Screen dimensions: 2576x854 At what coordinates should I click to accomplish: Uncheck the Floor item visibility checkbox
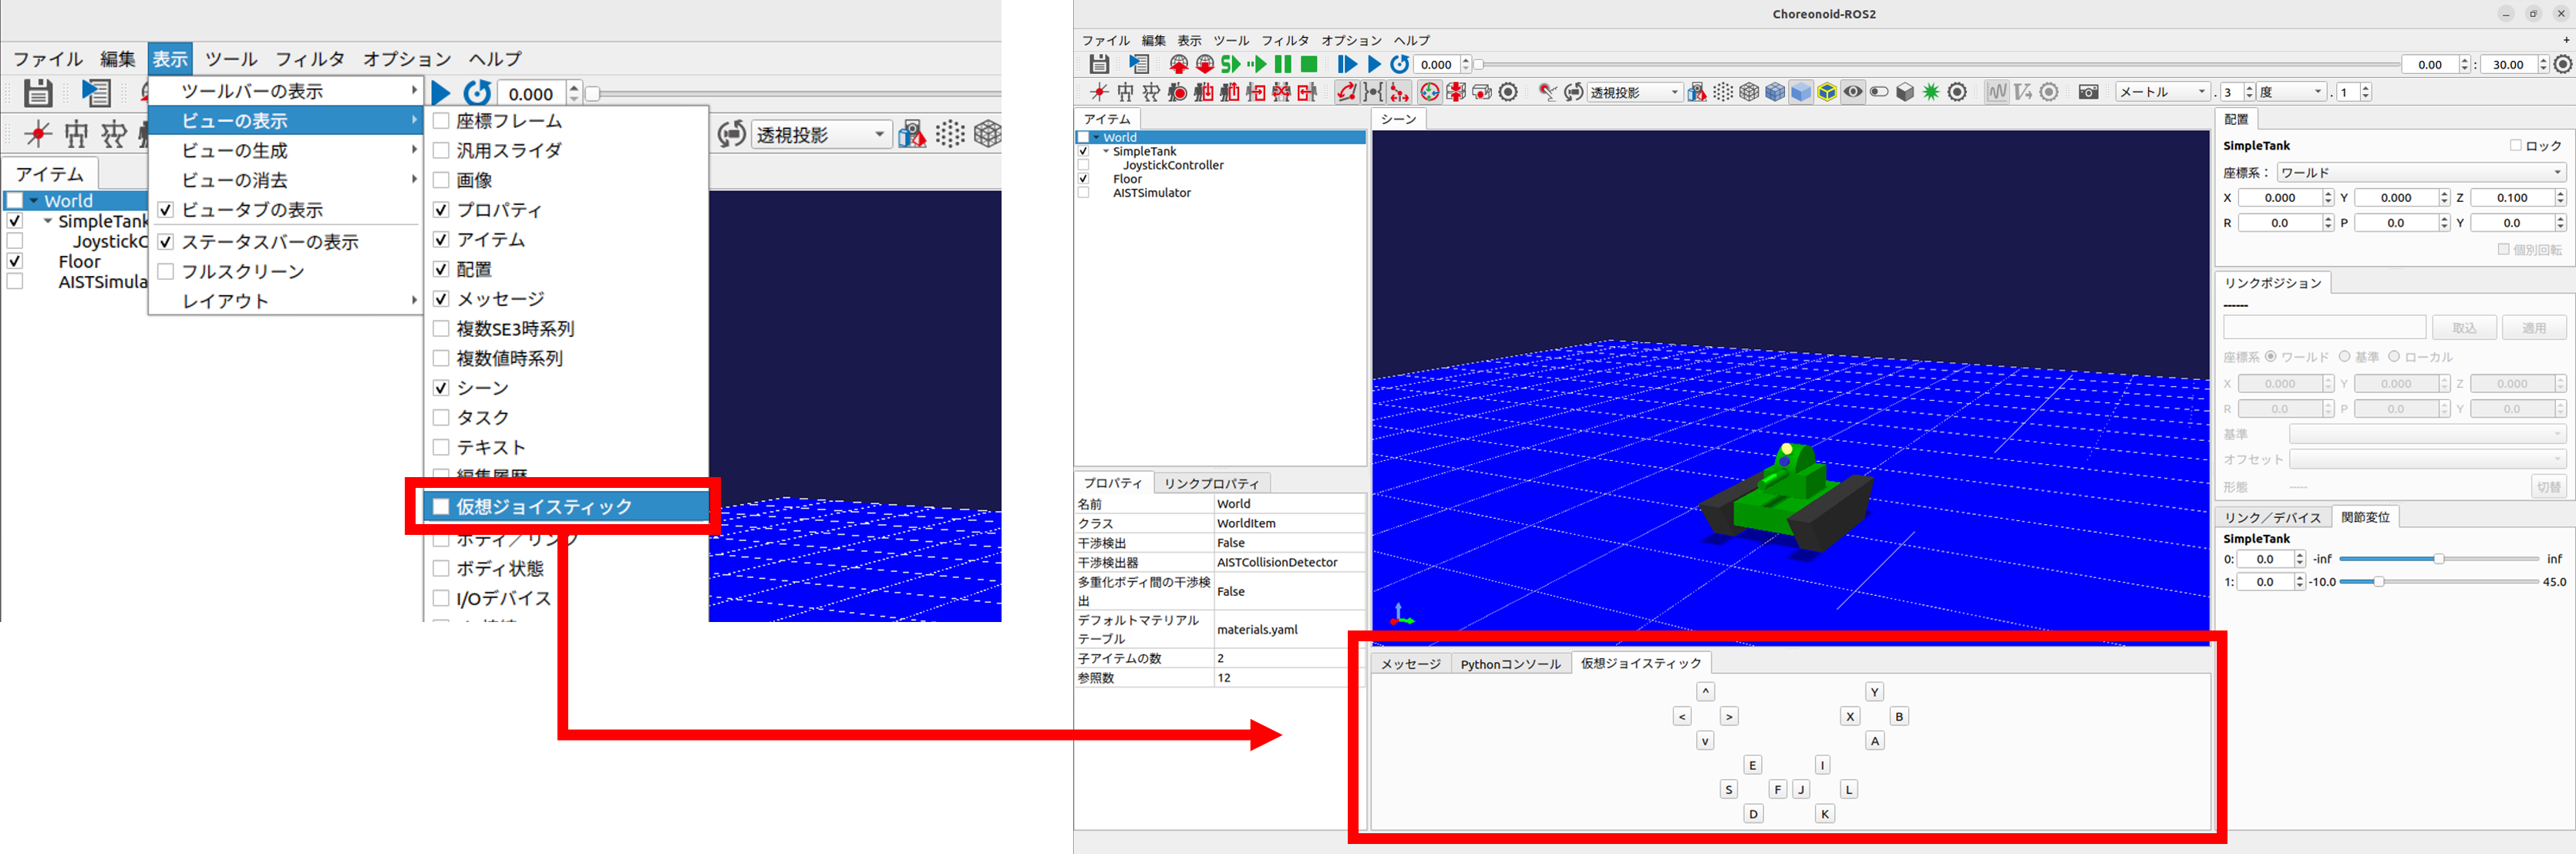click(x=1084, y=179)
